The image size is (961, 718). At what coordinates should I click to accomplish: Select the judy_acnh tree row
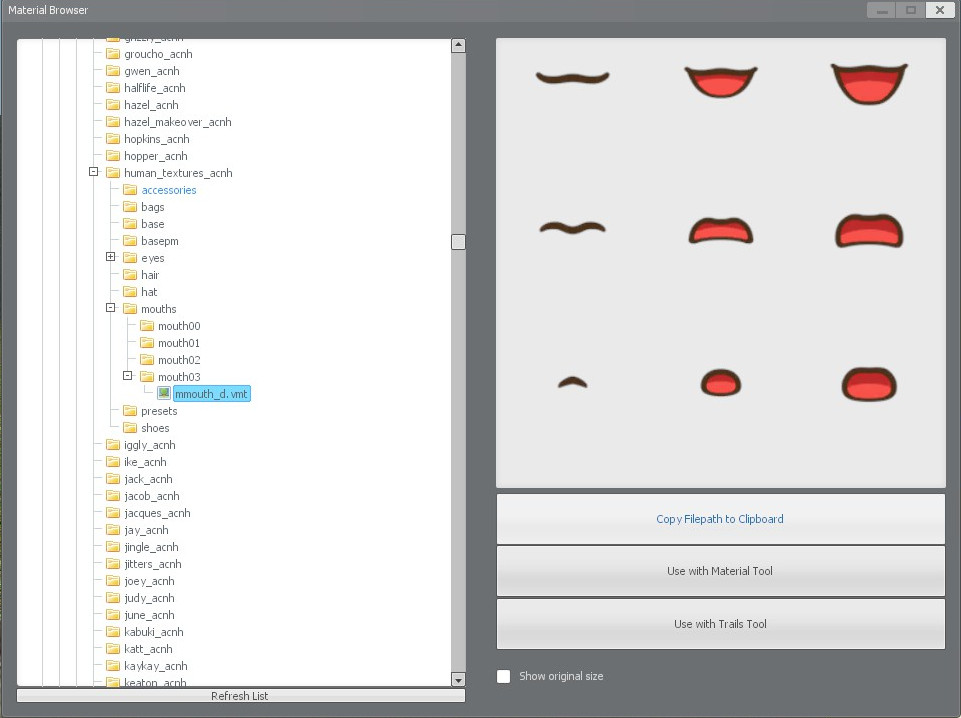tap(150, 598)
